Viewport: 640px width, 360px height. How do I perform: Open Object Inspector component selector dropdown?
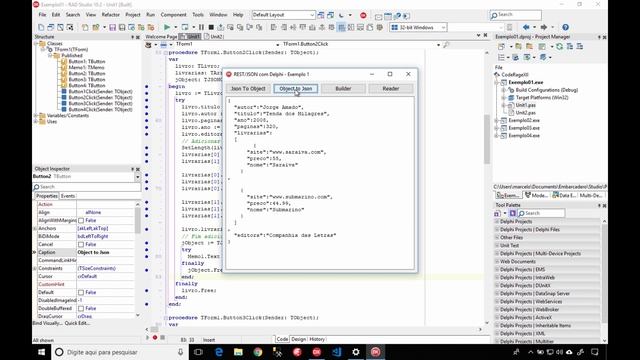point(138,177)
